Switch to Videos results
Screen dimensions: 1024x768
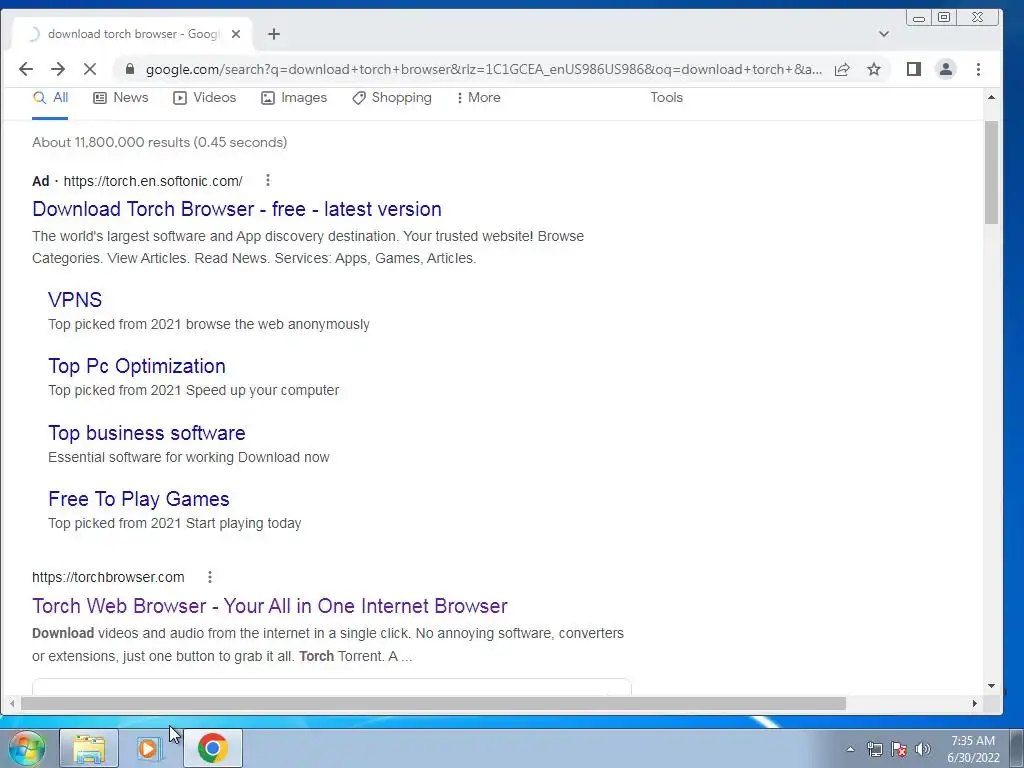pyautogui.click(x=204, y=98)
